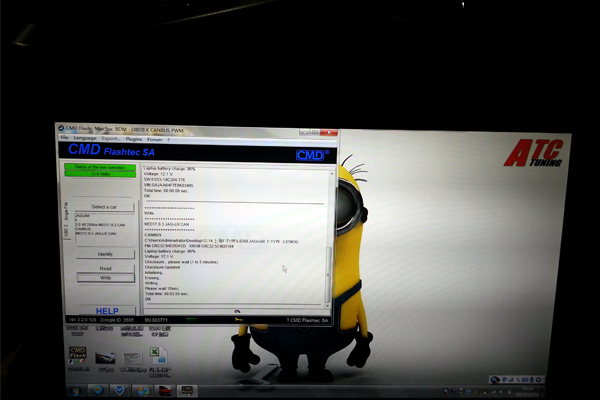Image resolution: width=600 pixels, height=400 pixels.
Task: Click the Checksum... please wait log line
Action: click(x=181, y=262)
